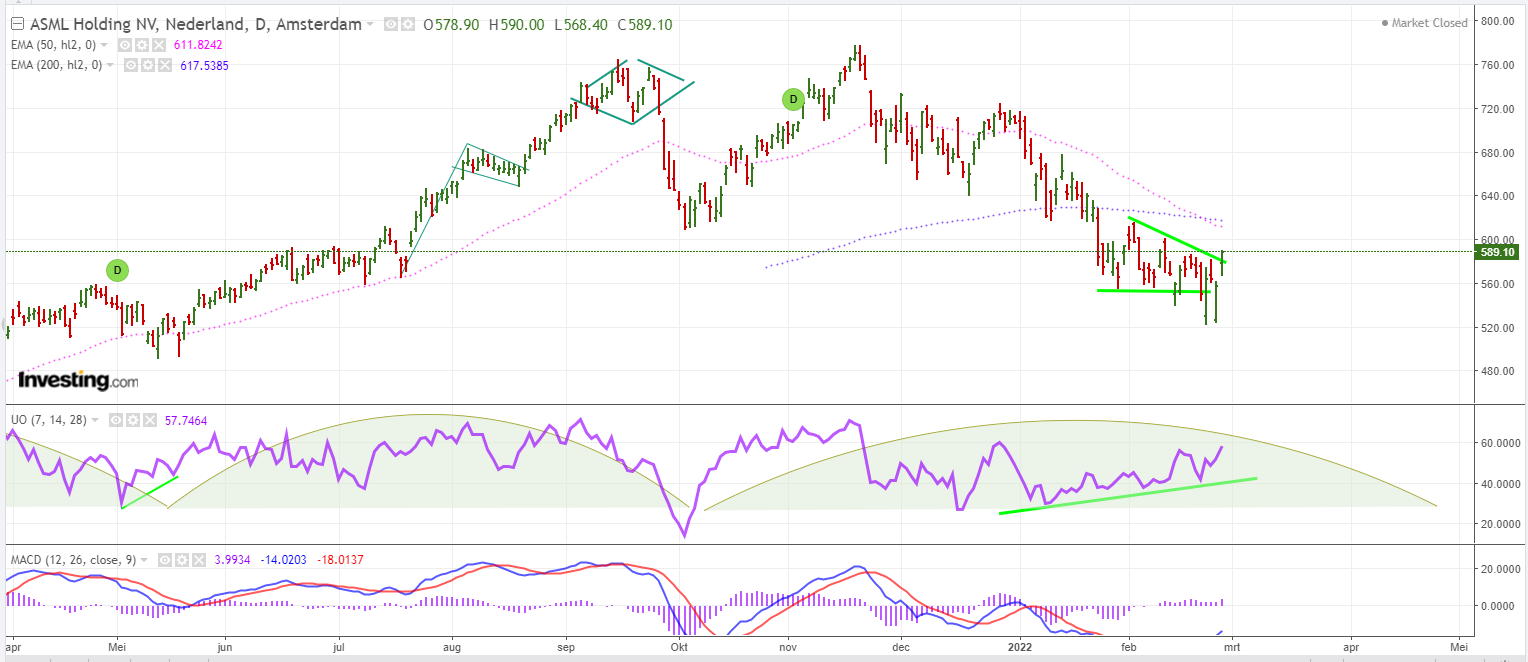This screenshot has width=1528, height=662.
Task: Select the MACD (12, 26, close, 9) label
Action: pyautogui.click(x=73, y=560)
